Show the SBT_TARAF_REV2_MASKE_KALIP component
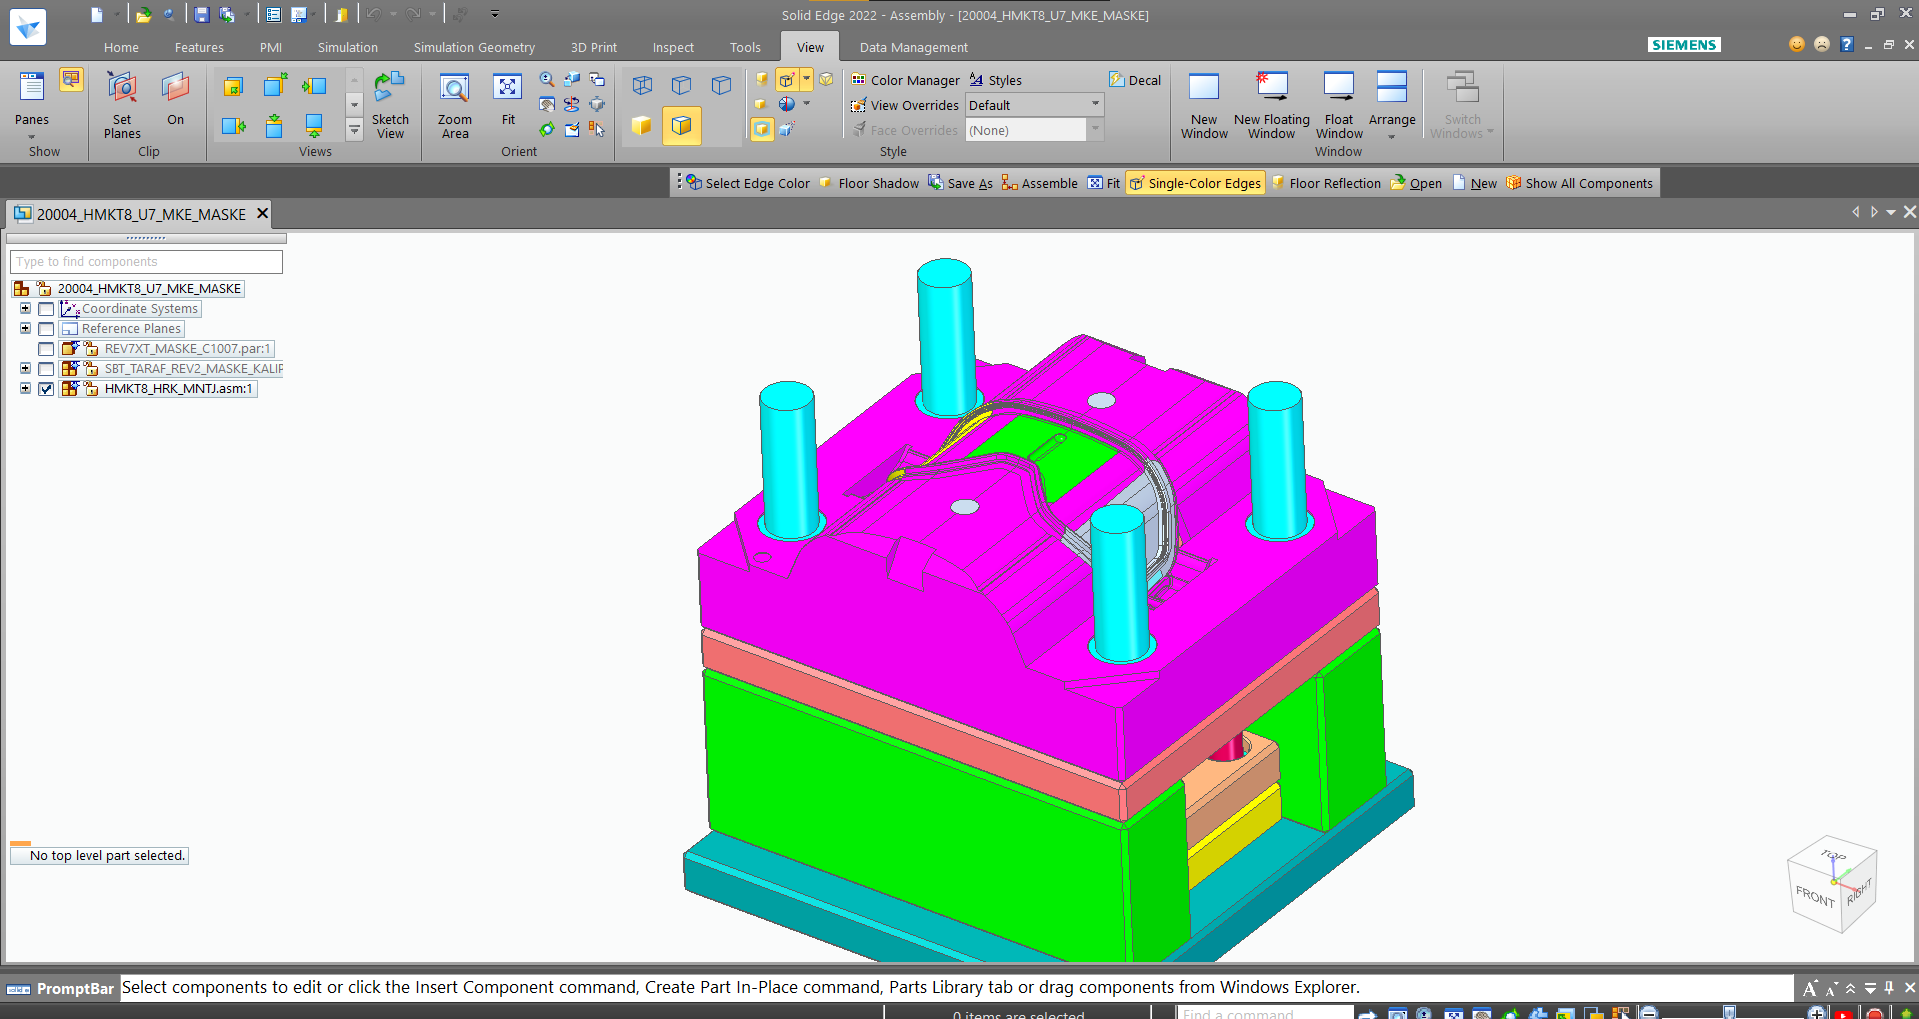 46,369
